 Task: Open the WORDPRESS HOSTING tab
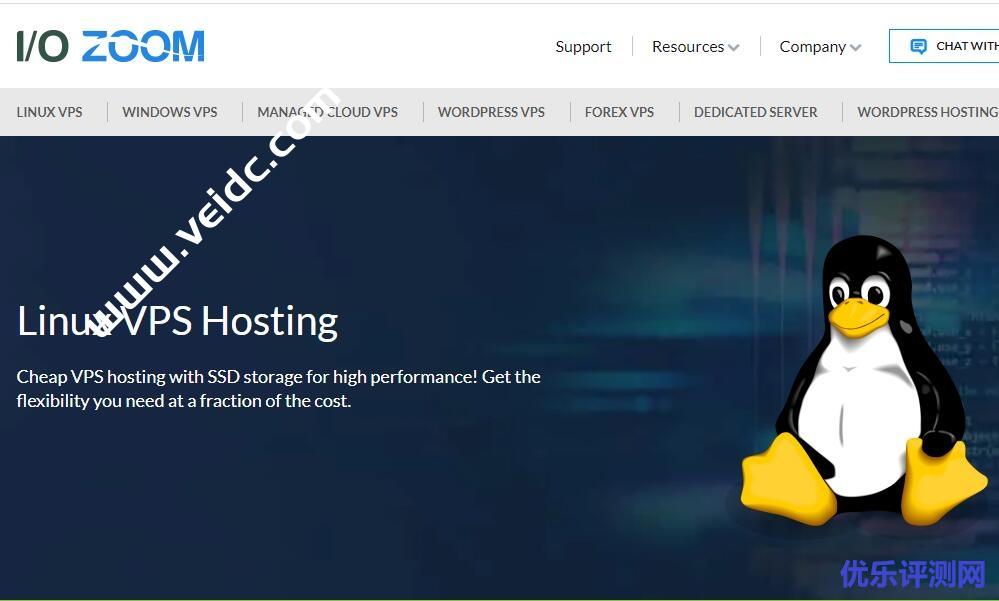[928, 112]
